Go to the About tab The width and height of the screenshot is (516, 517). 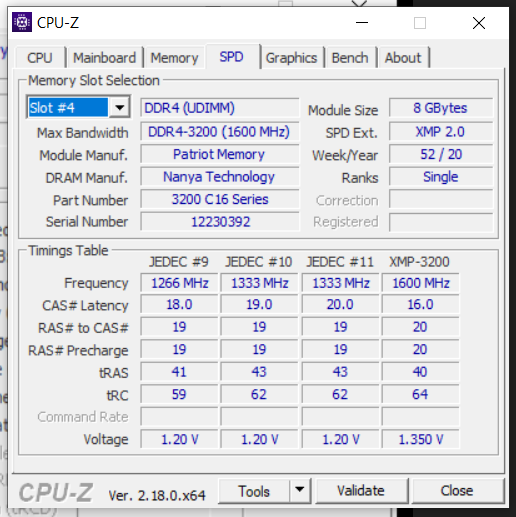[x=403, y=58]
